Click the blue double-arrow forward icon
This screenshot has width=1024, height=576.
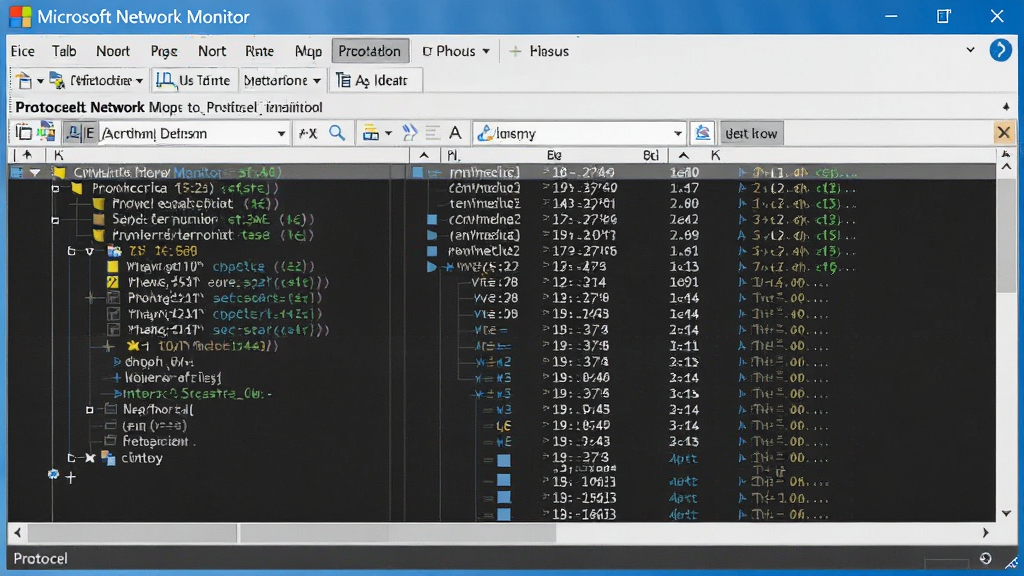(409, 133)
